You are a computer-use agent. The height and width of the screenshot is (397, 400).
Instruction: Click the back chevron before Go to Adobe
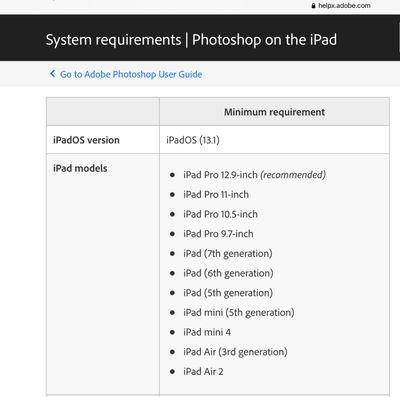point(52,74)
